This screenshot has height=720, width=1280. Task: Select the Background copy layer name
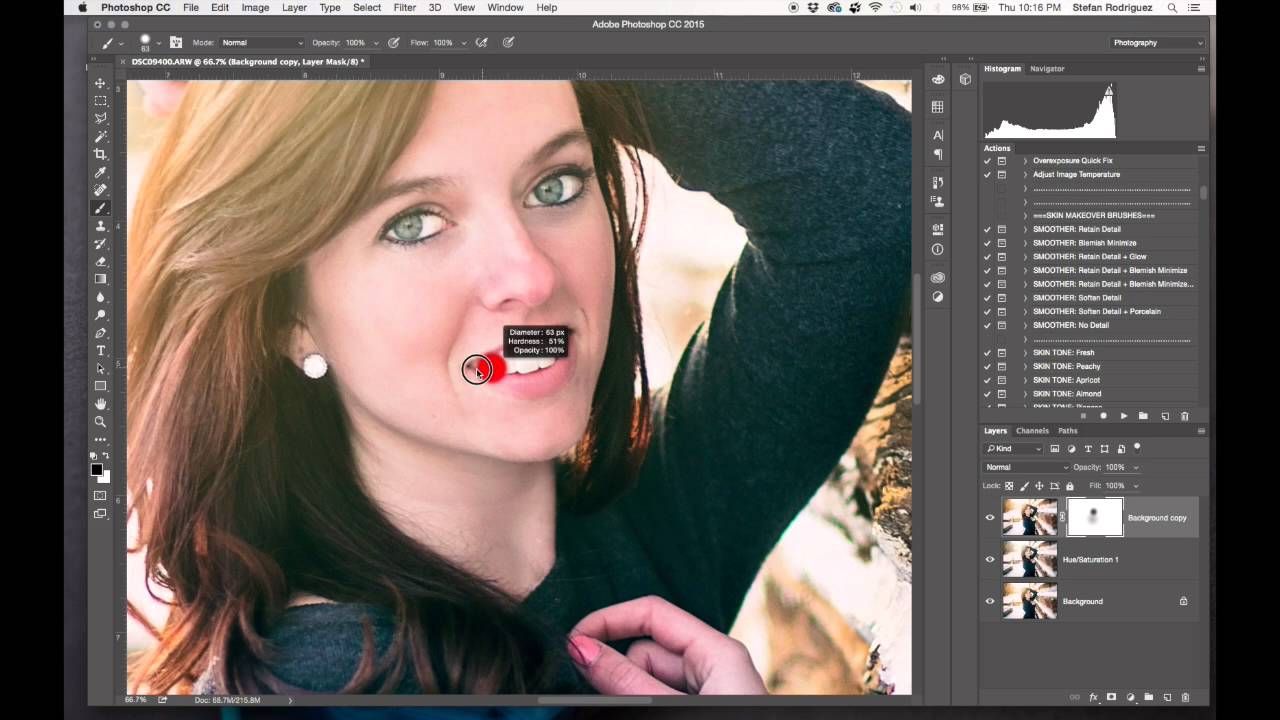[1157, 518]
